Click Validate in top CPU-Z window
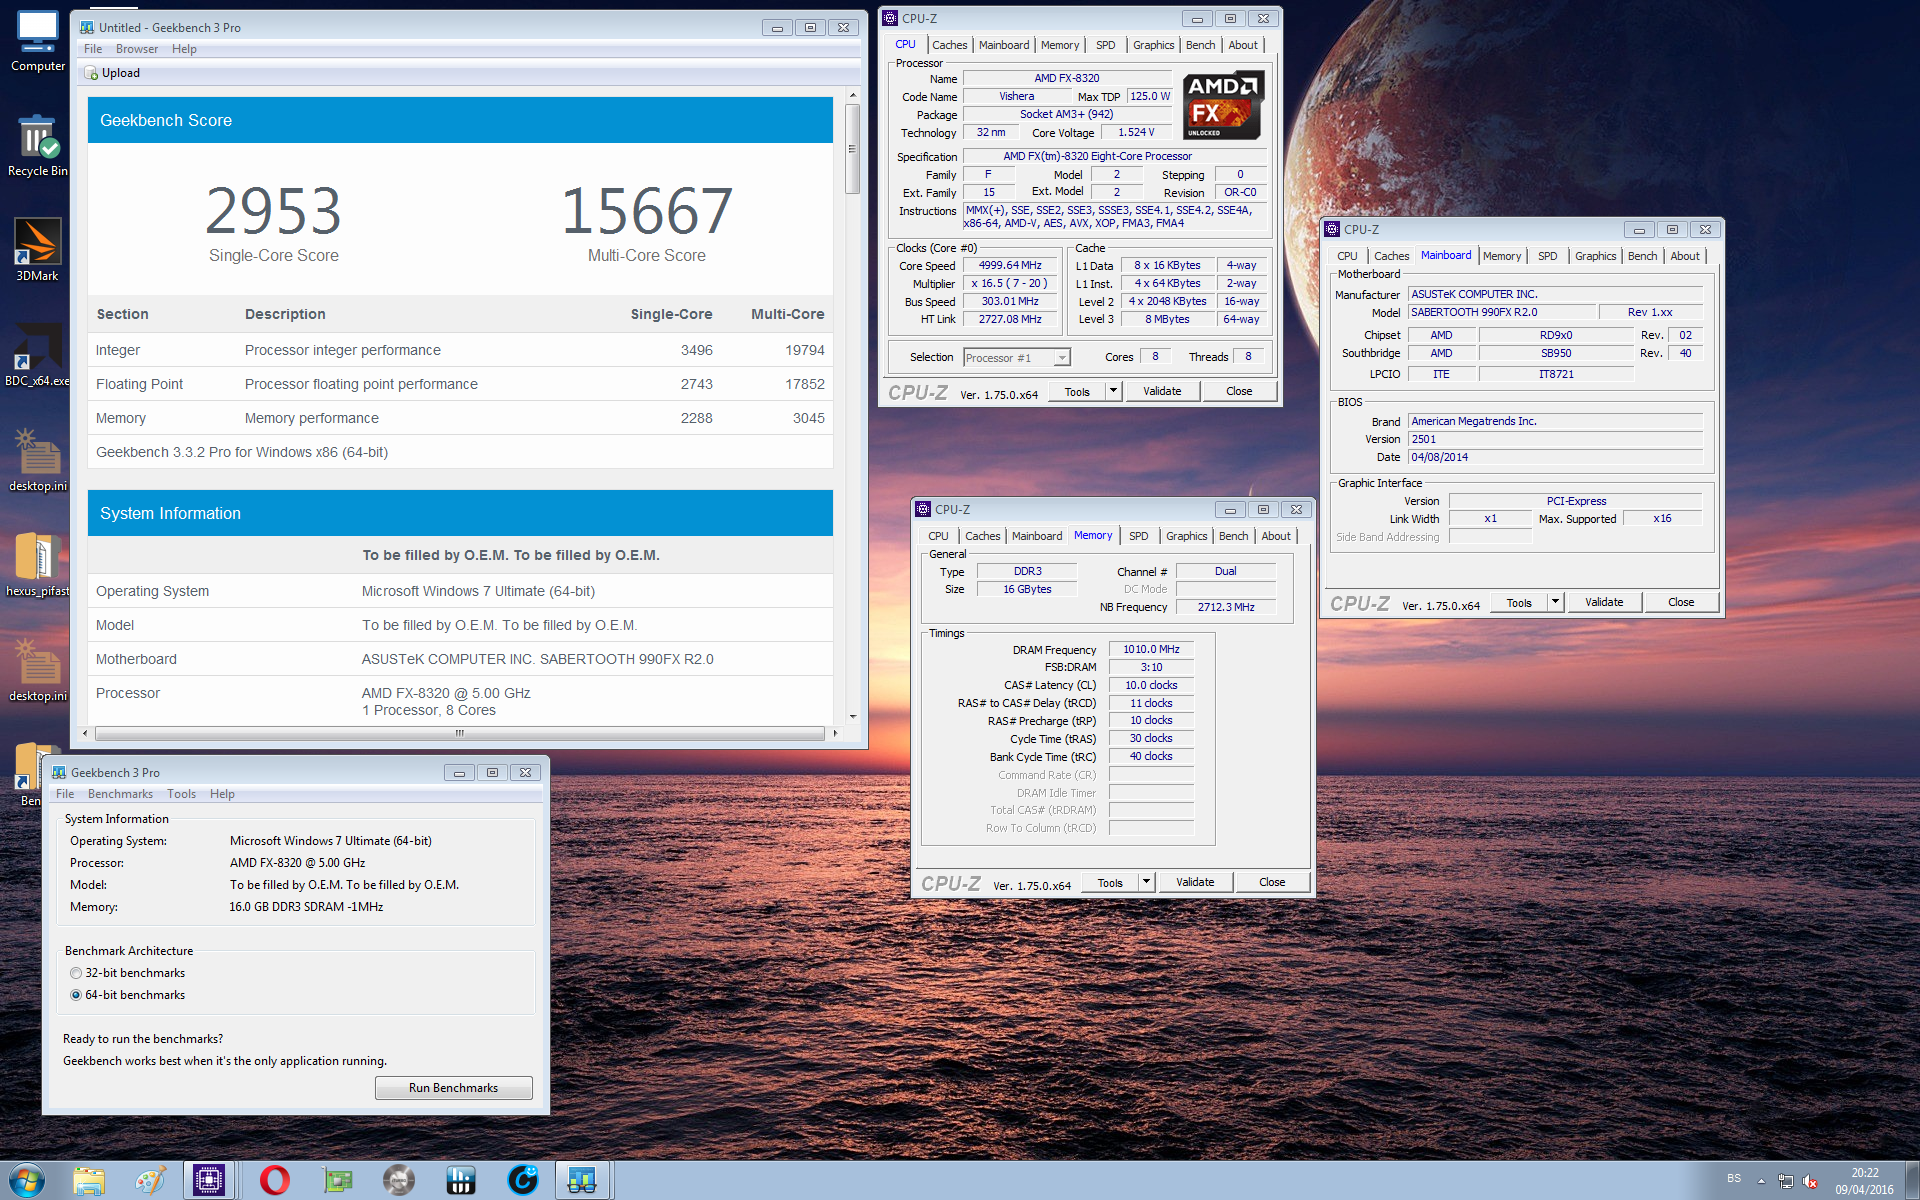The image size is (1920, 1200). pyautogui.click(x=1162, y=391)
